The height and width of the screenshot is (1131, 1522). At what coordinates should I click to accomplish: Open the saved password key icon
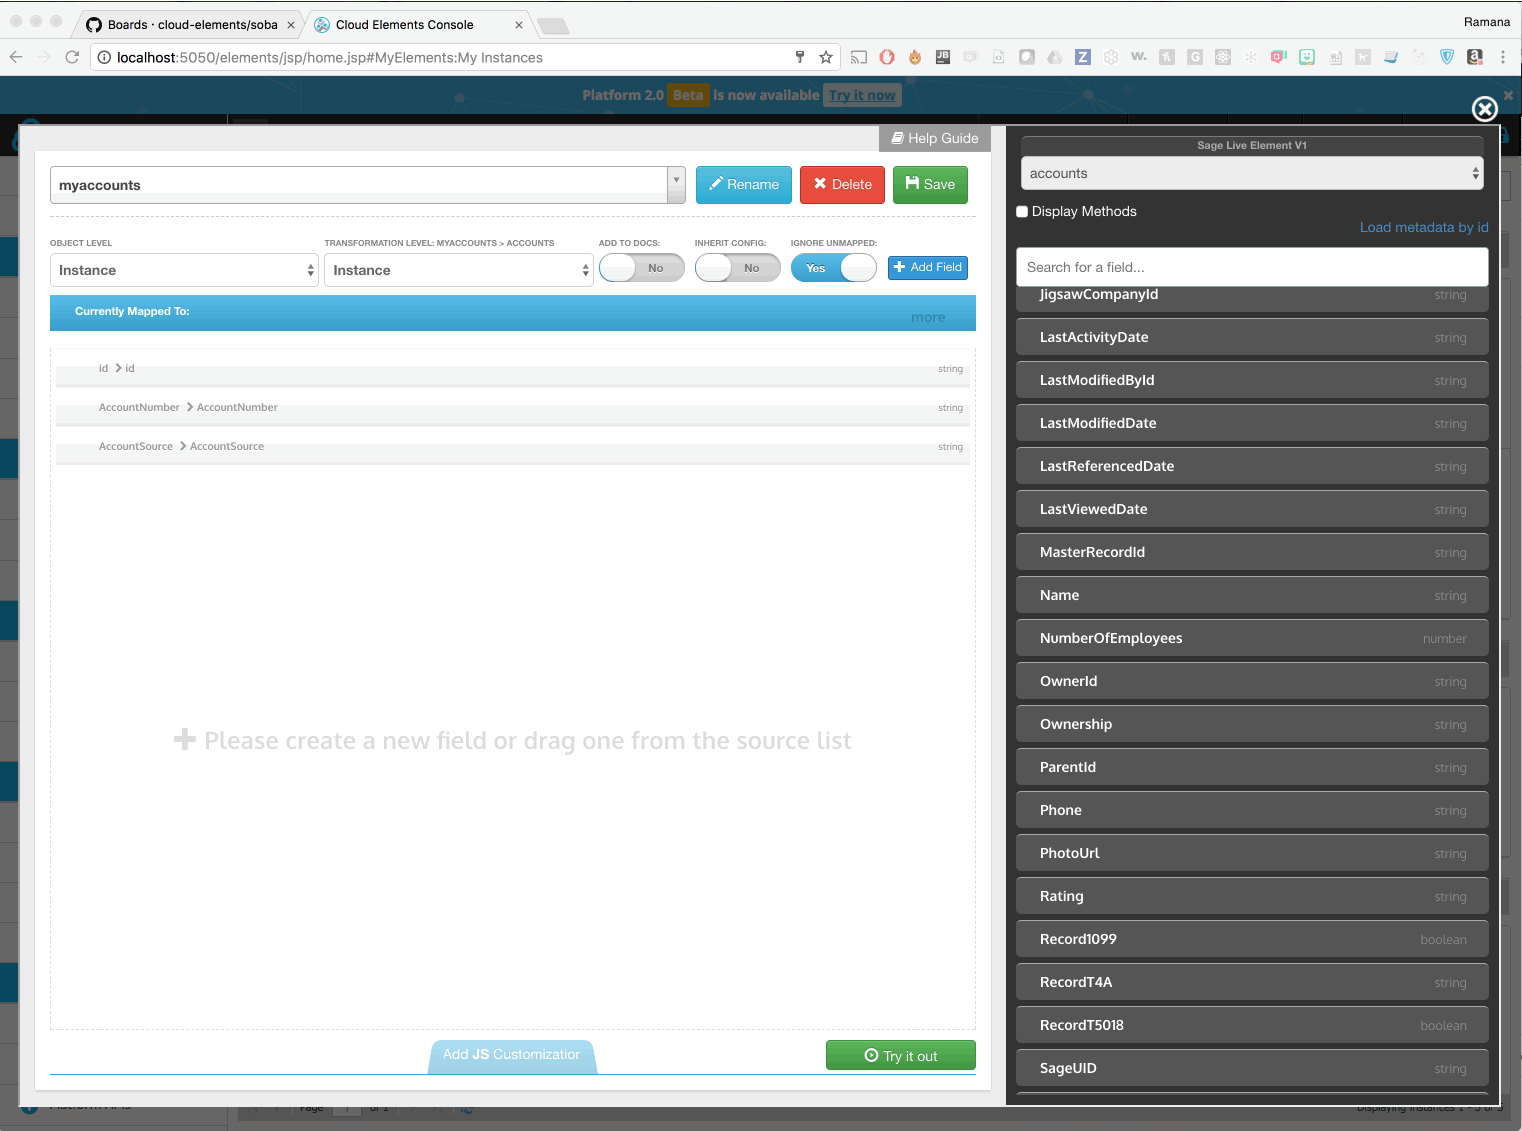click(x=800, y=57)
